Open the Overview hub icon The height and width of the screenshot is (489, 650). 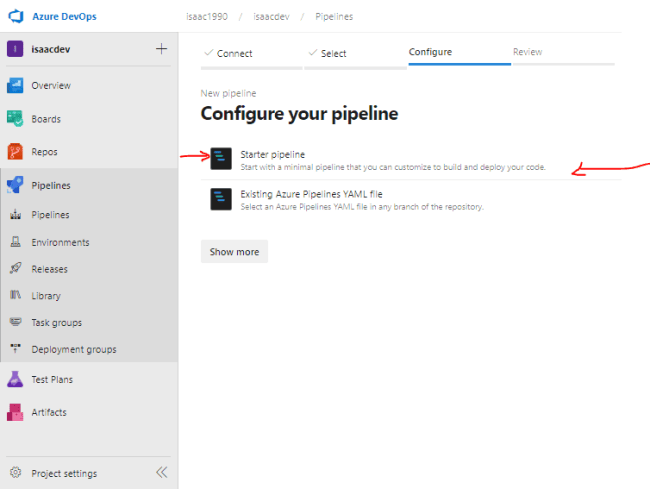pyautogui.click(x=15, y=85)
